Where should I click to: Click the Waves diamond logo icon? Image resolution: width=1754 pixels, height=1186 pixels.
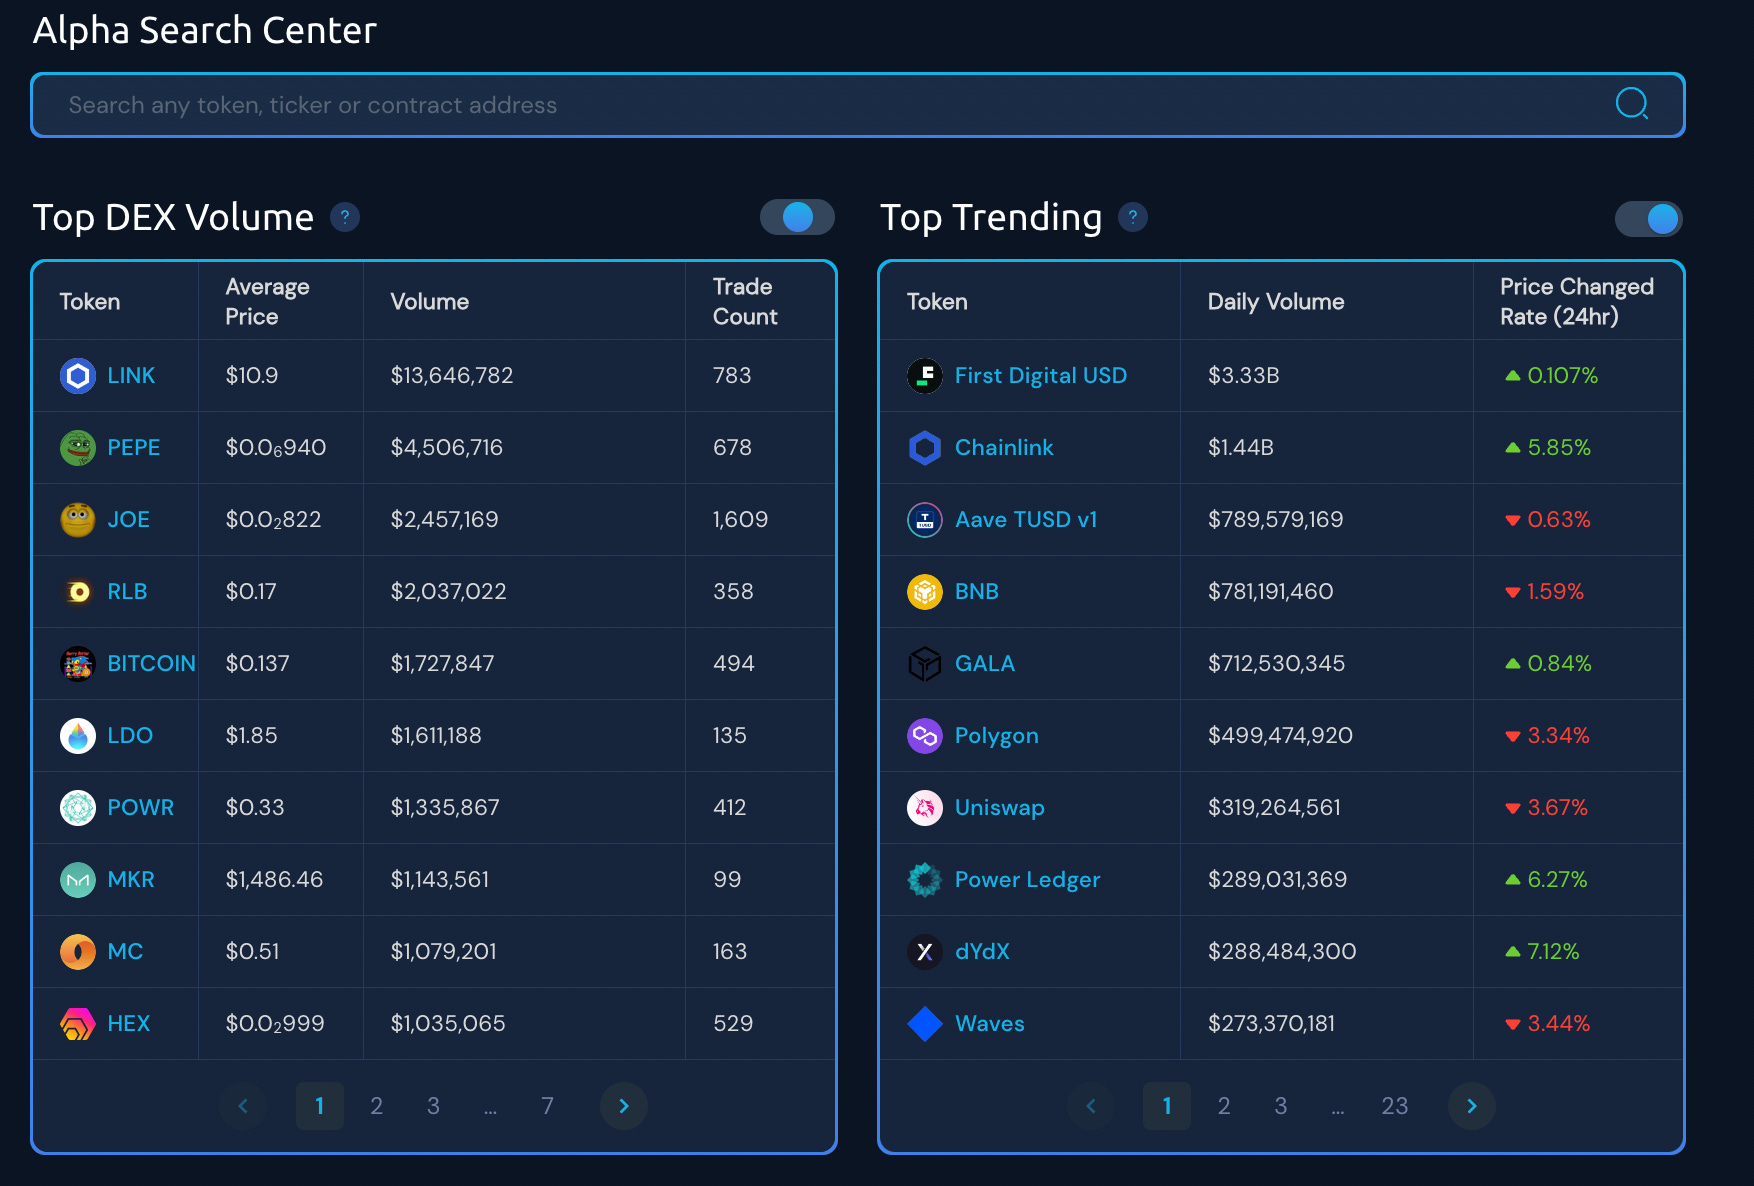pyautogui.click(x=925, y=1024)
